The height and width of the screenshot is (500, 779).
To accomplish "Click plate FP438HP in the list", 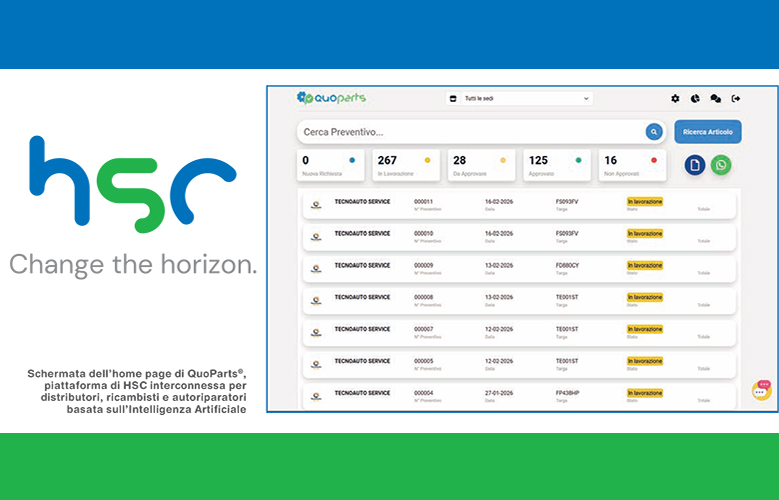I will point(567,393).
